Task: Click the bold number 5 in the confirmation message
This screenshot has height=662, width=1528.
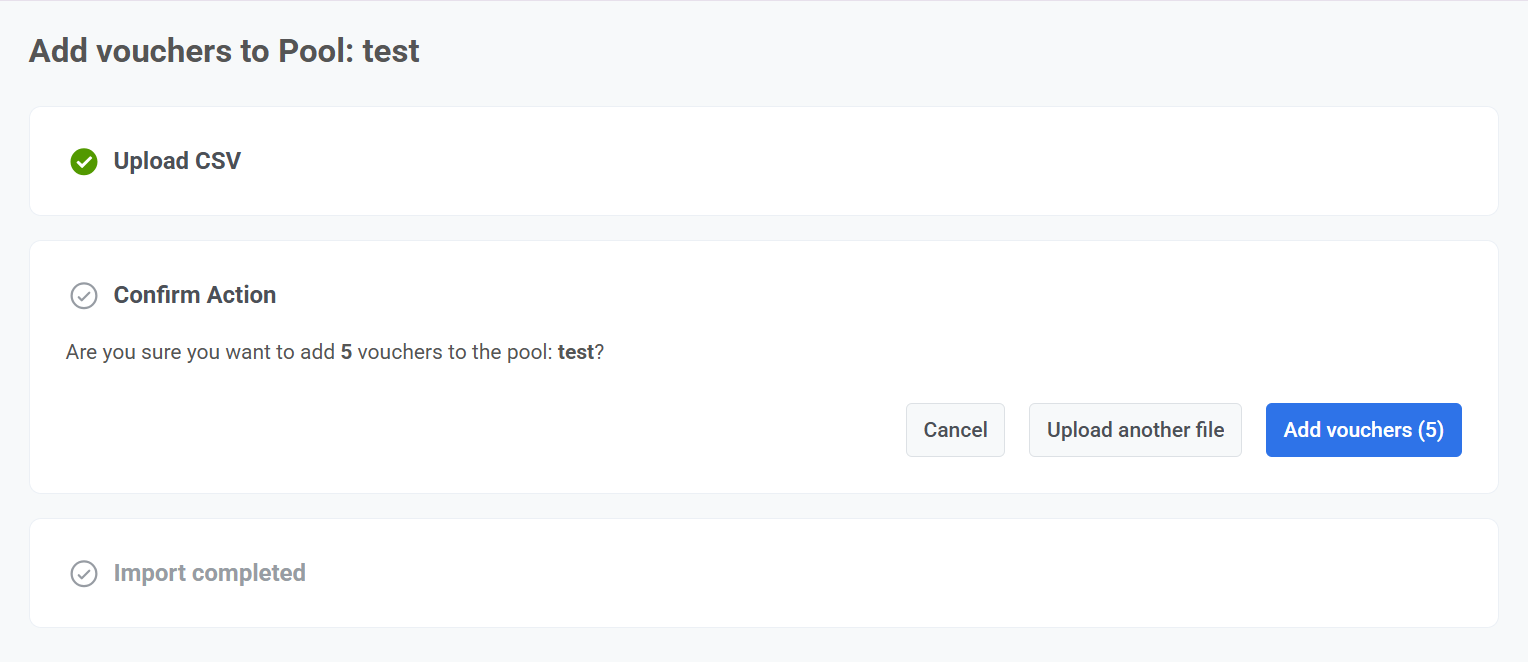Action: (346, 353)
